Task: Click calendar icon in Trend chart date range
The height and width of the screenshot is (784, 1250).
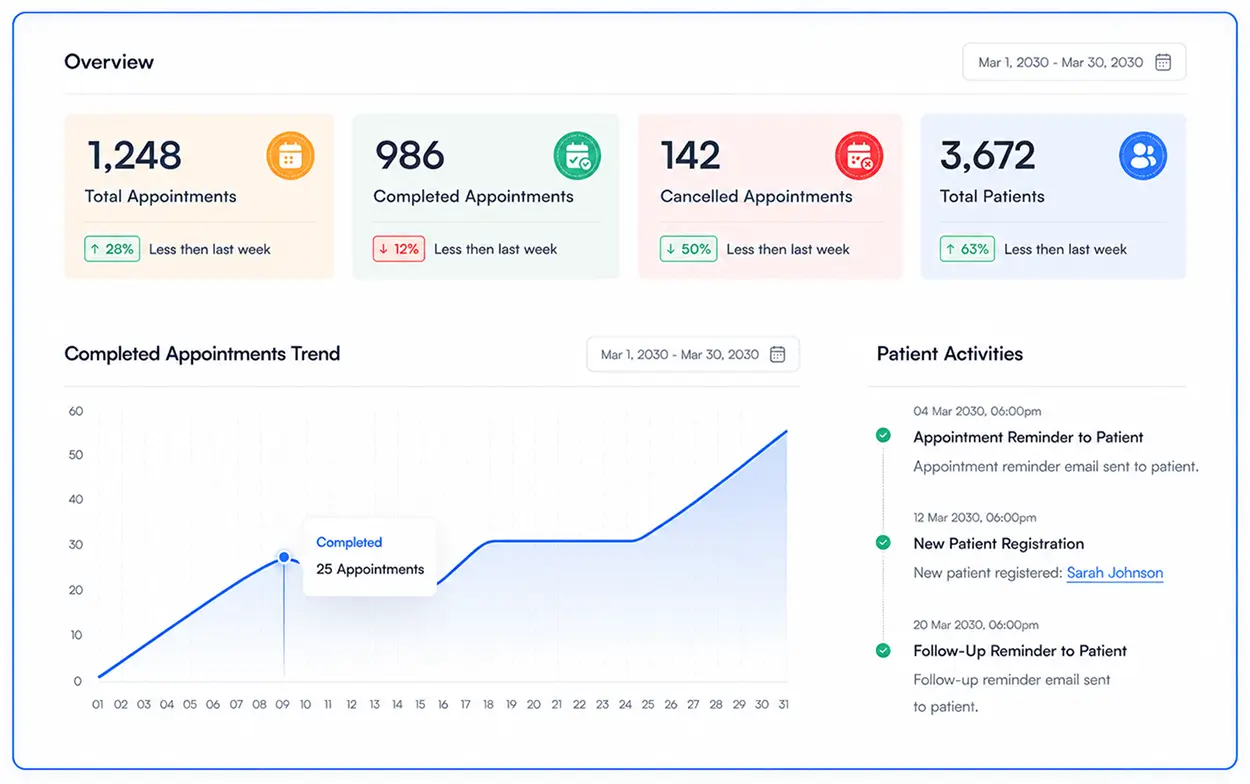Action: [777, 354]
